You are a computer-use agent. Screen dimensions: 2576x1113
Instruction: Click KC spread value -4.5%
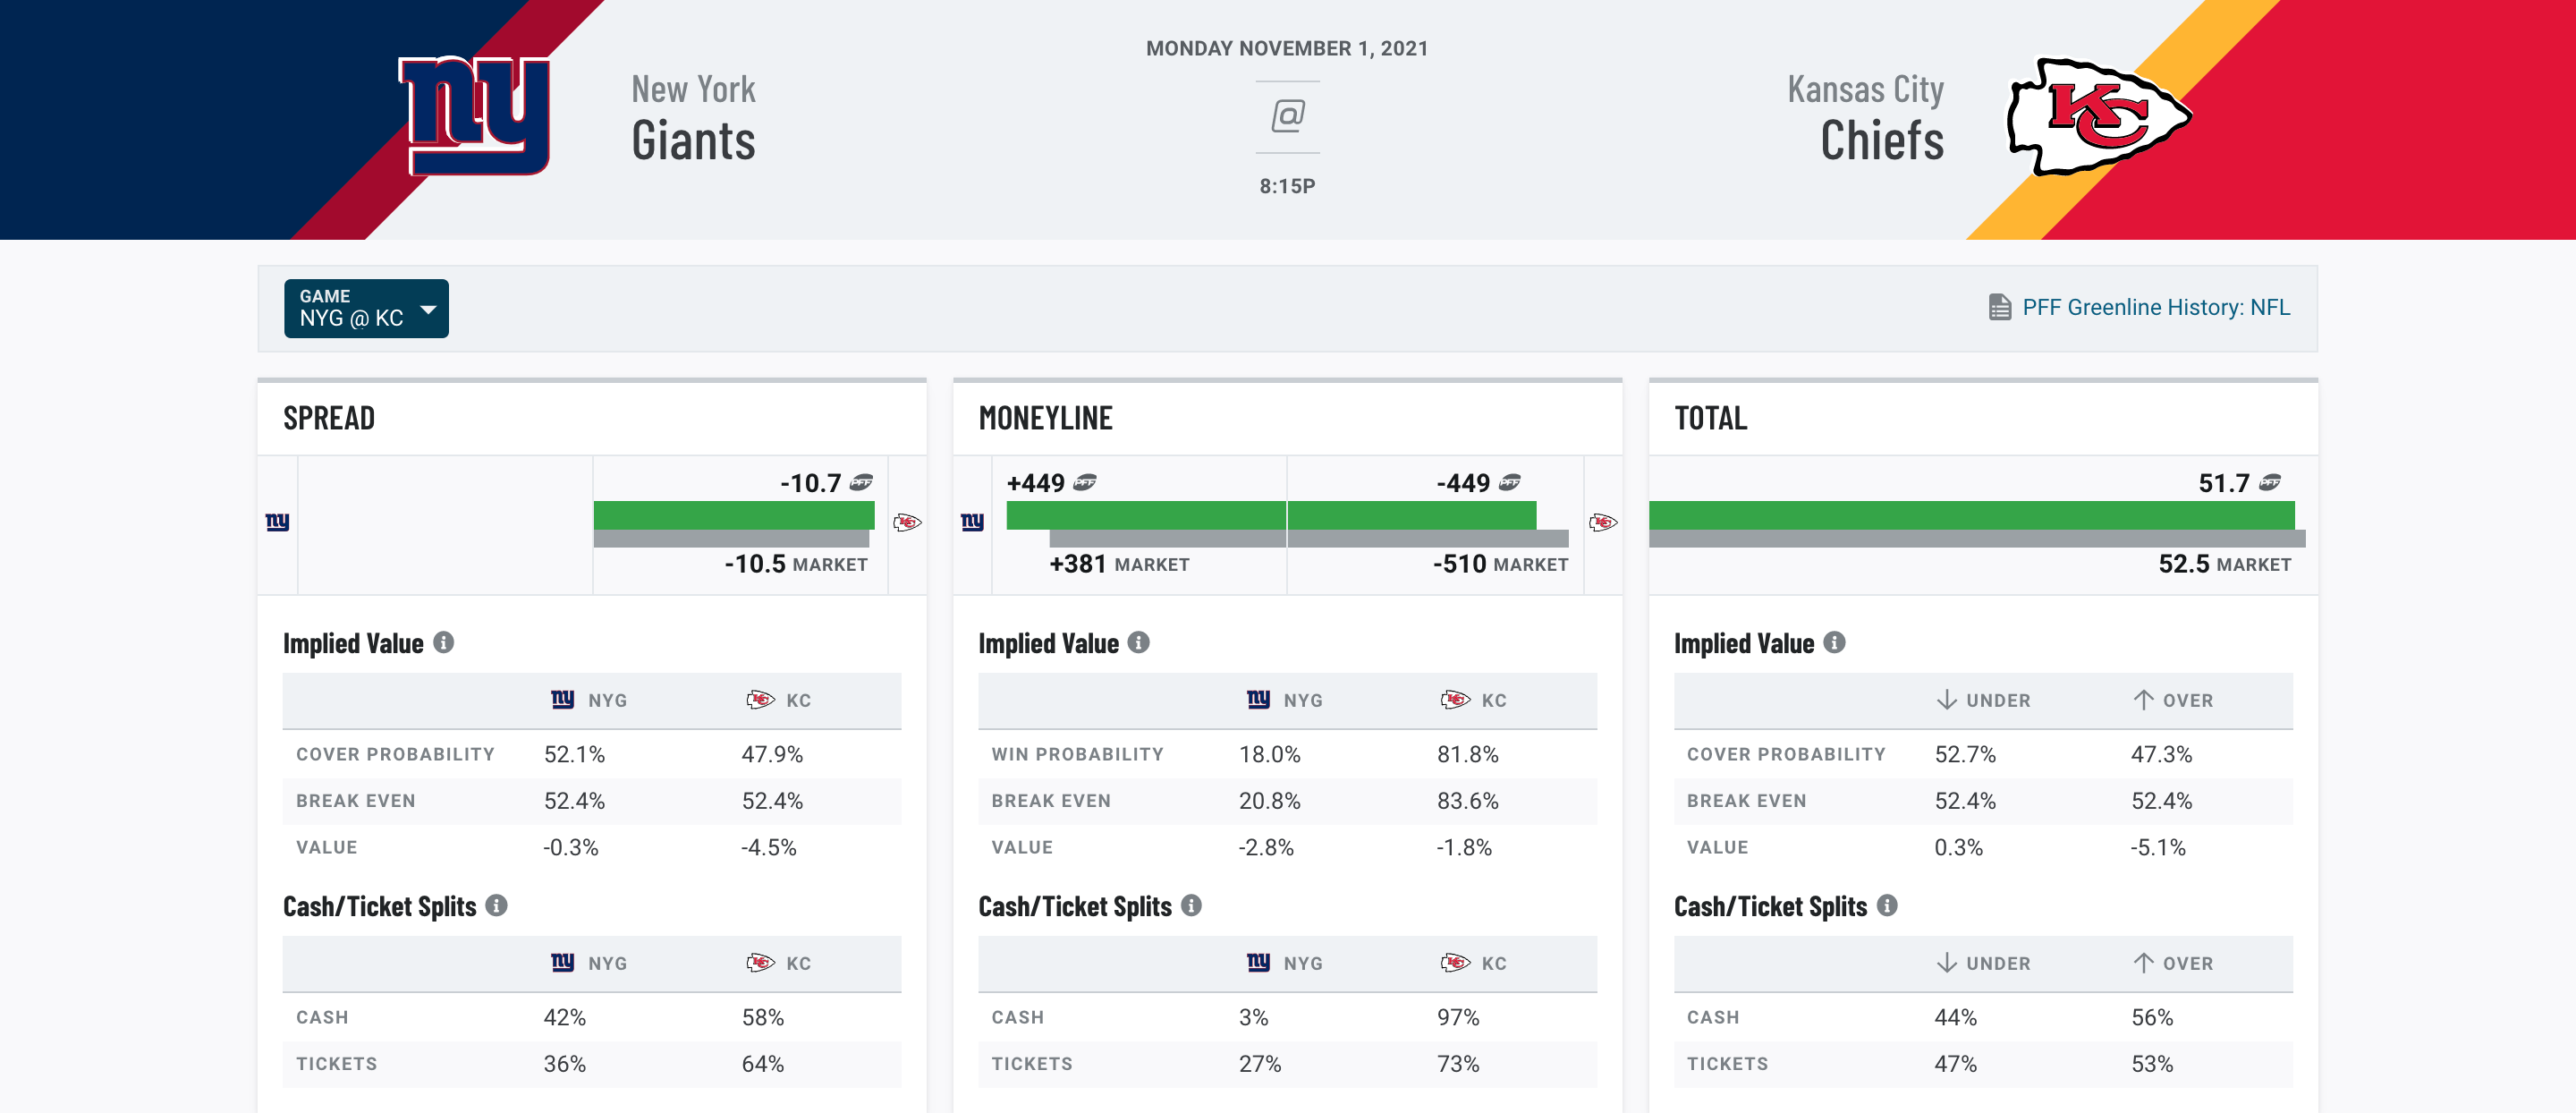(769, 847)
